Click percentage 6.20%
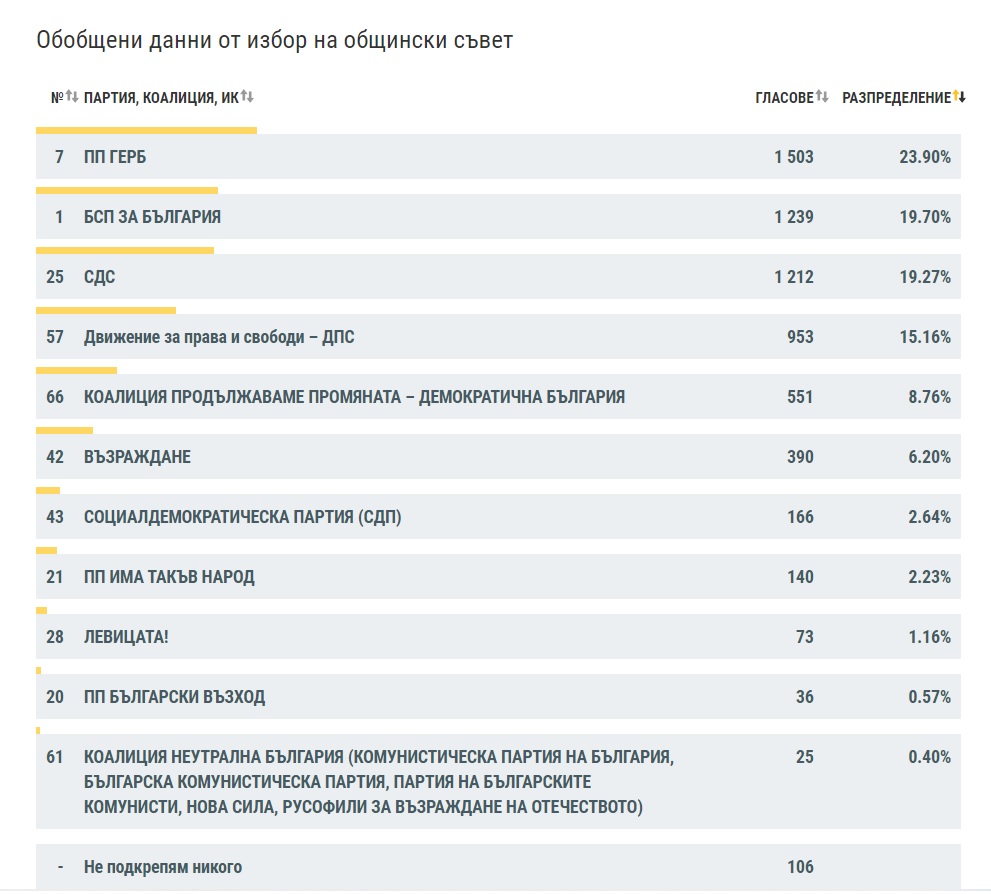991x894 pixels. click(x=930, y=457)
